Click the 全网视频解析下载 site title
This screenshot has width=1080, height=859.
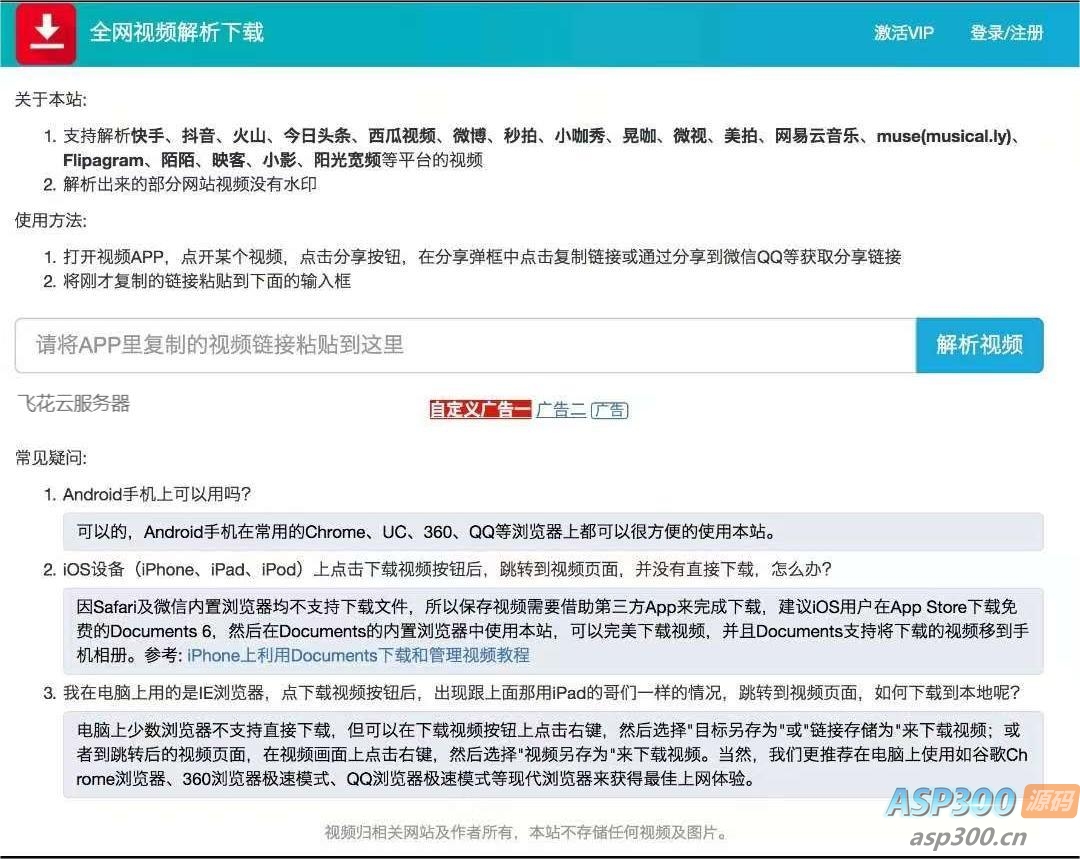[175, 33]
